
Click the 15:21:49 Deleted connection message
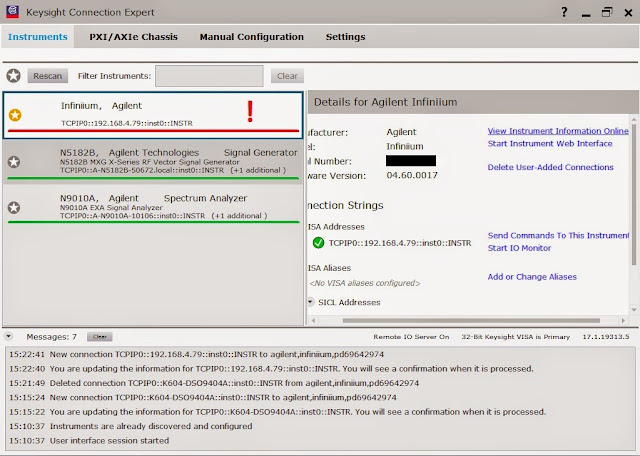(214, 383)
